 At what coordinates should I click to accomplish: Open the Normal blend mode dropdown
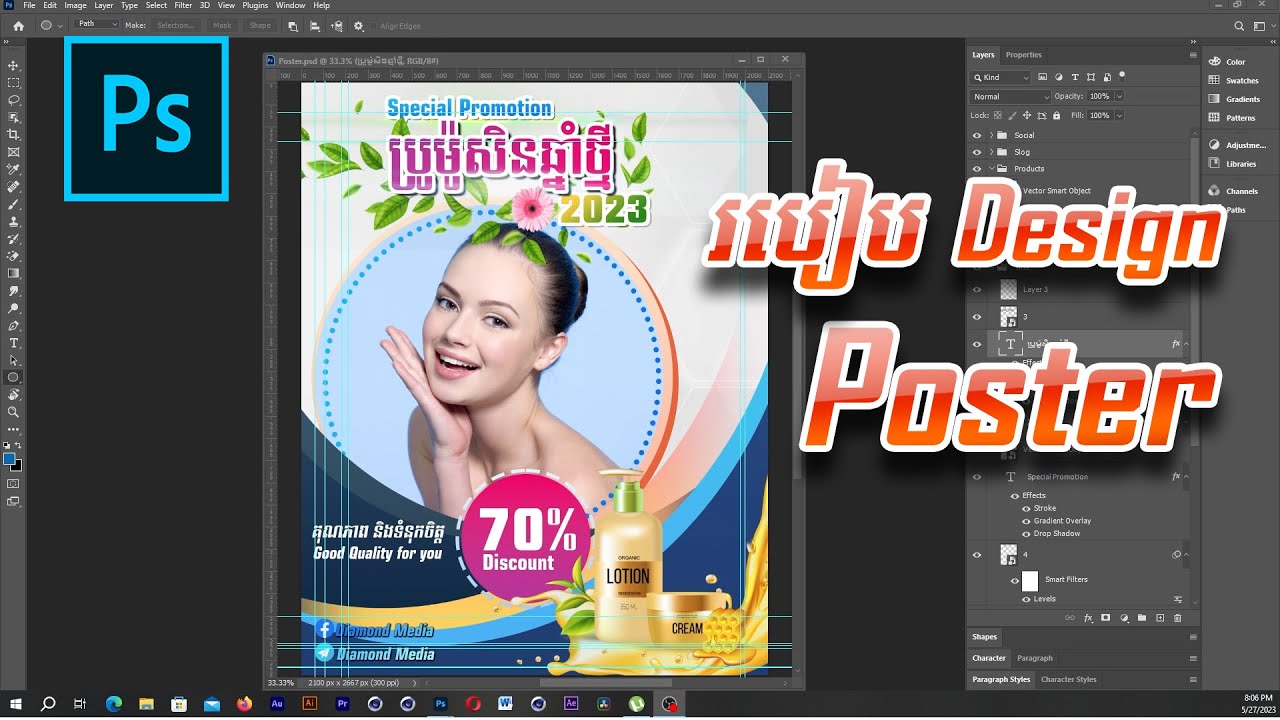[1010, 97]
